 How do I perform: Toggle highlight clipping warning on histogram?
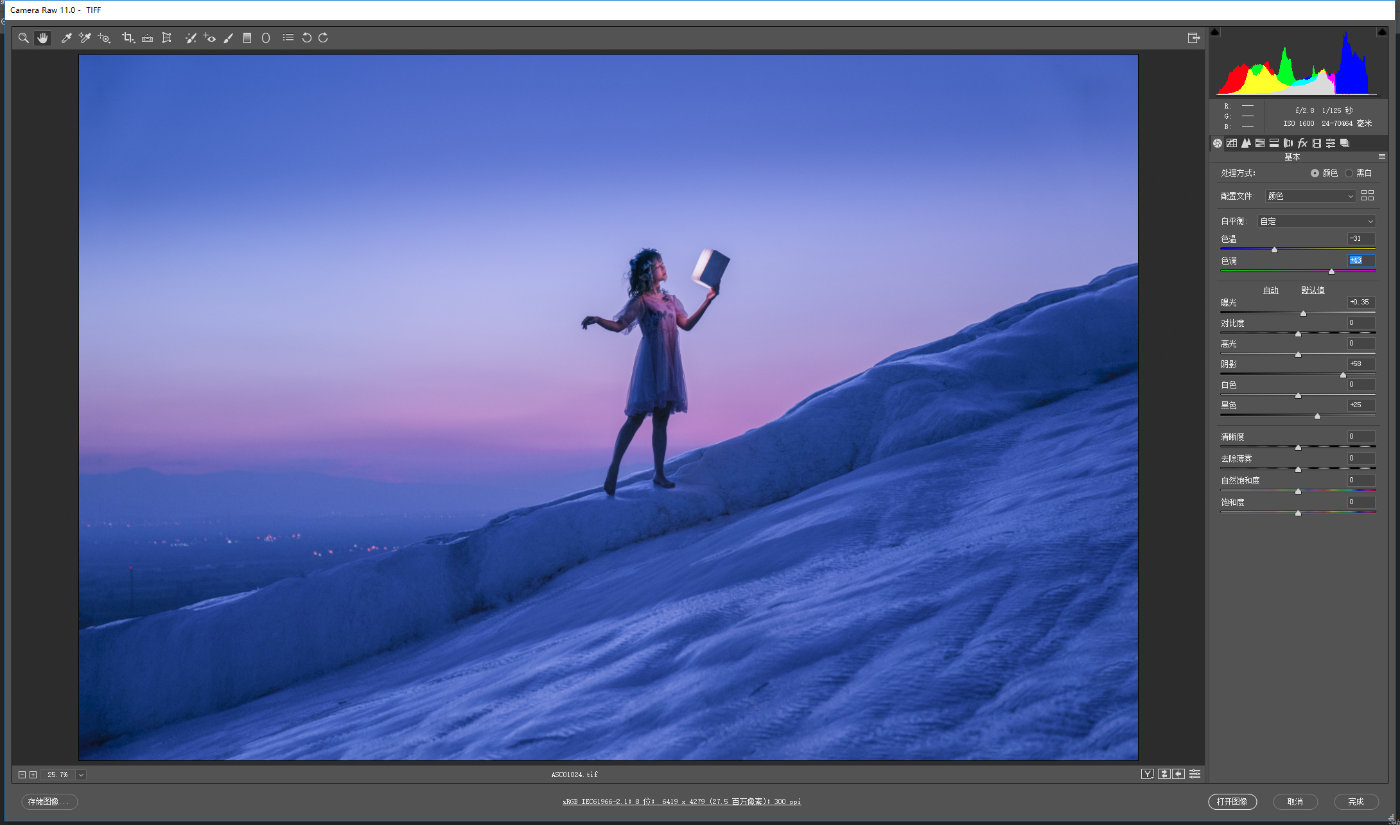(x=1381, y=32)
